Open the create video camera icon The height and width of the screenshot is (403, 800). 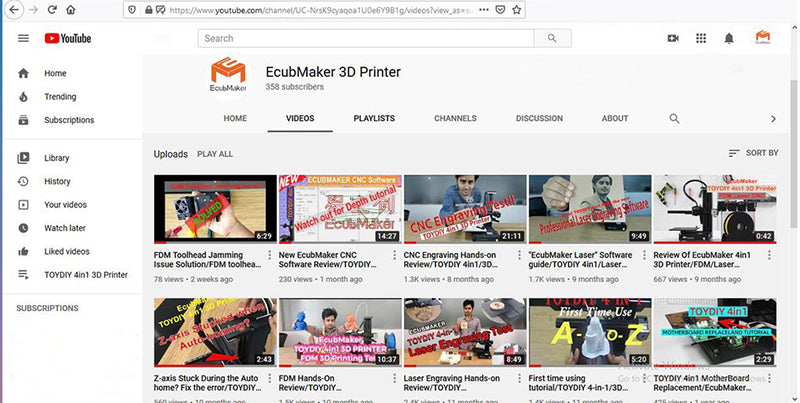pos(673,38)
